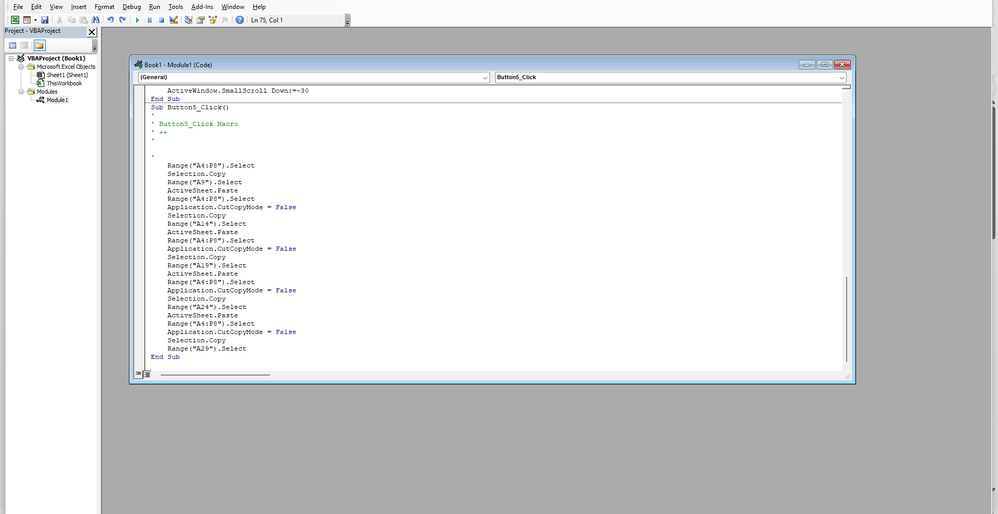Open the (General) object dropdown

(314, 77)
